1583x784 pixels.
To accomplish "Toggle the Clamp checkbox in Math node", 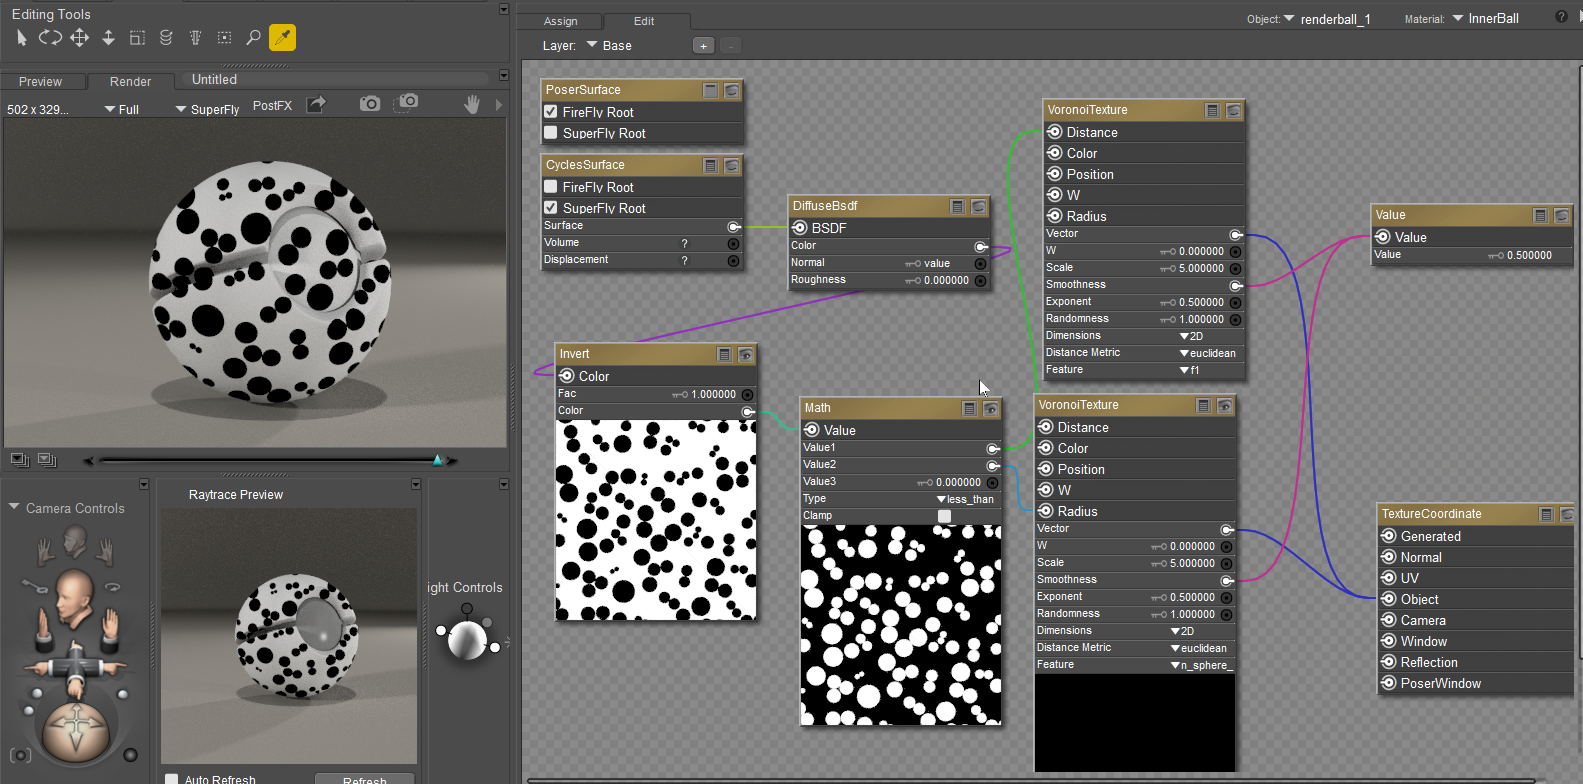I will [x=944, y=516].
